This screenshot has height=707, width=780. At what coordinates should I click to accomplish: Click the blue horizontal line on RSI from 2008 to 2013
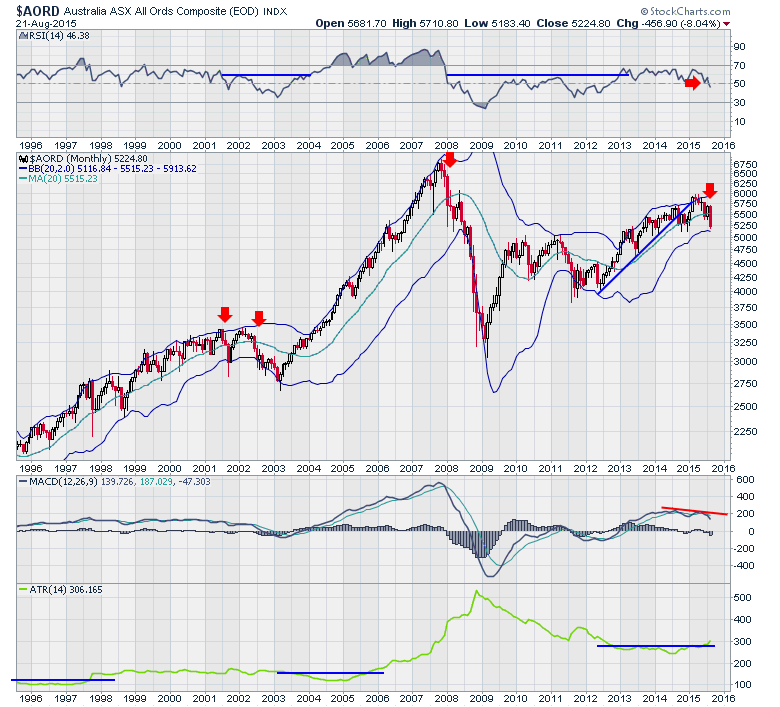coord(538,75)
